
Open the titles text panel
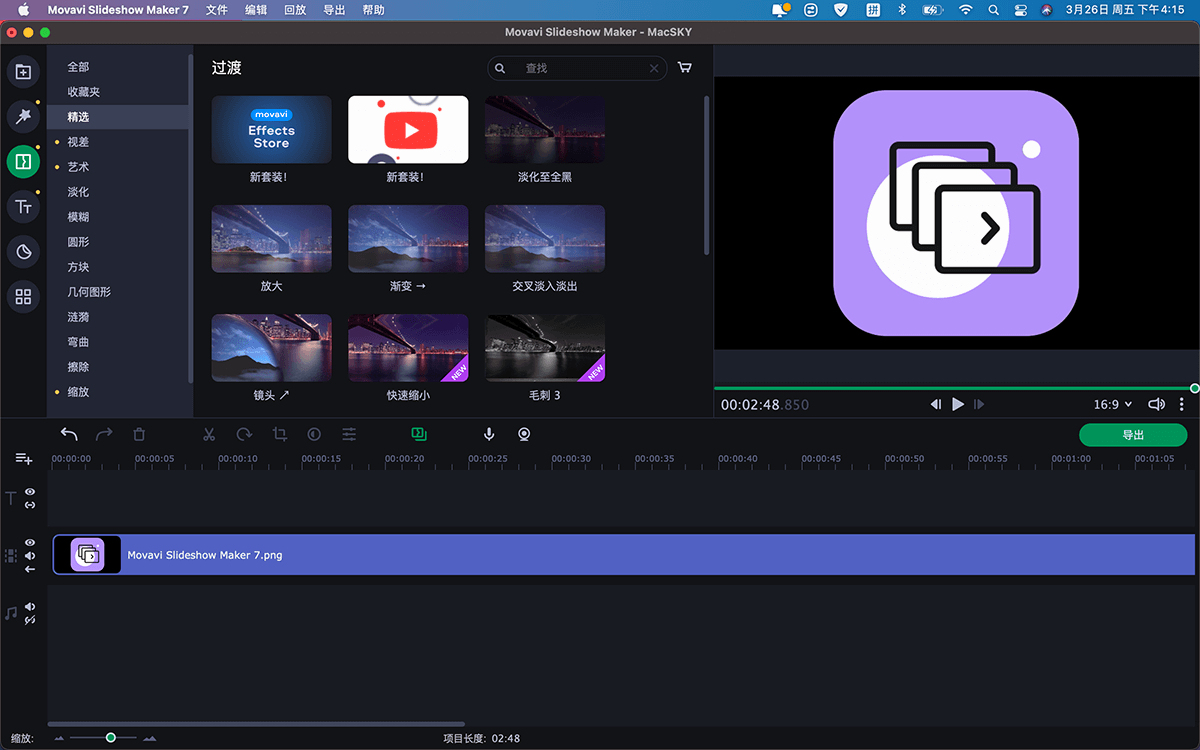tap(23, 207)
